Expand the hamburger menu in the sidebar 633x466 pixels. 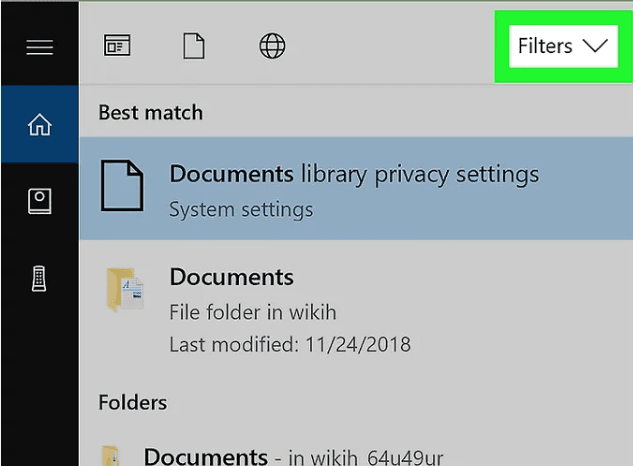point(39,47)
